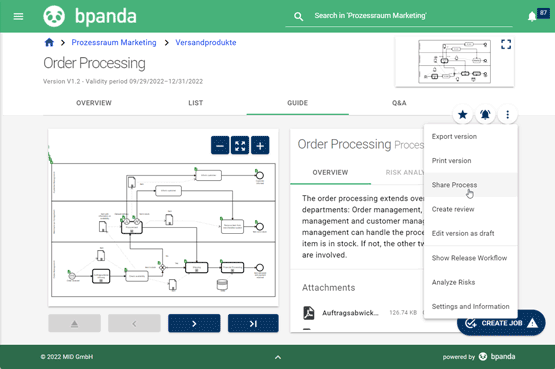
Task: Expand the diagram preview to fullscreen
Action: pos(506,44)
